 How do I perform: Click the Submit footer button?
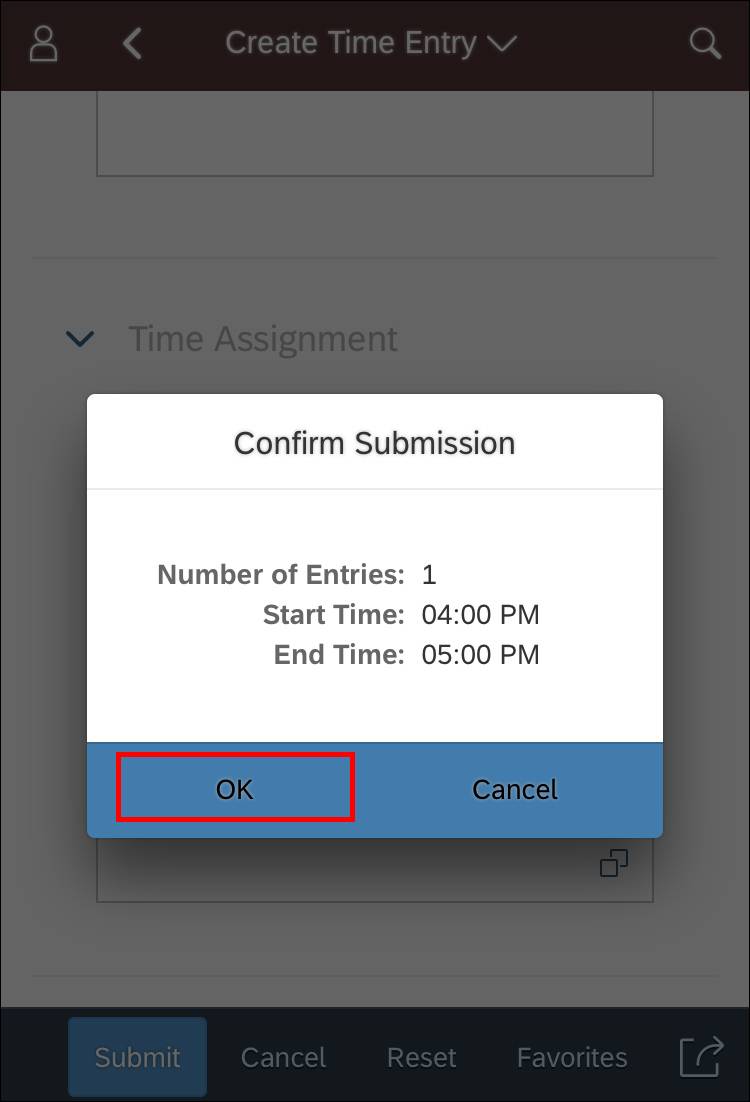tap(138, 1057)
